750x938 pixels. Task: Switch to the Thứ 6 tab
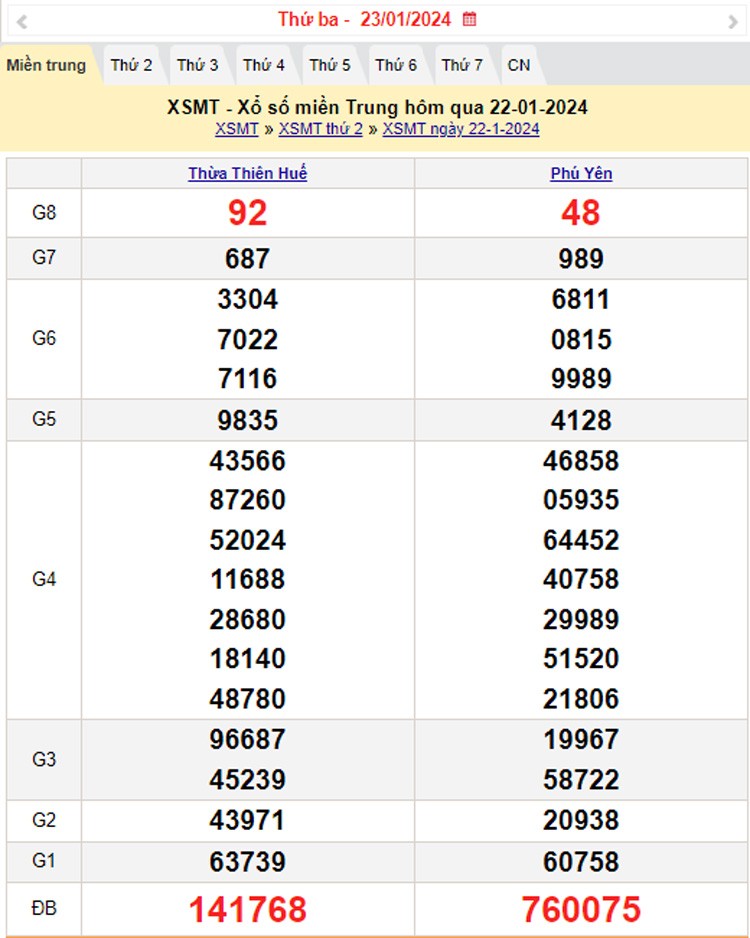(396, 65)
